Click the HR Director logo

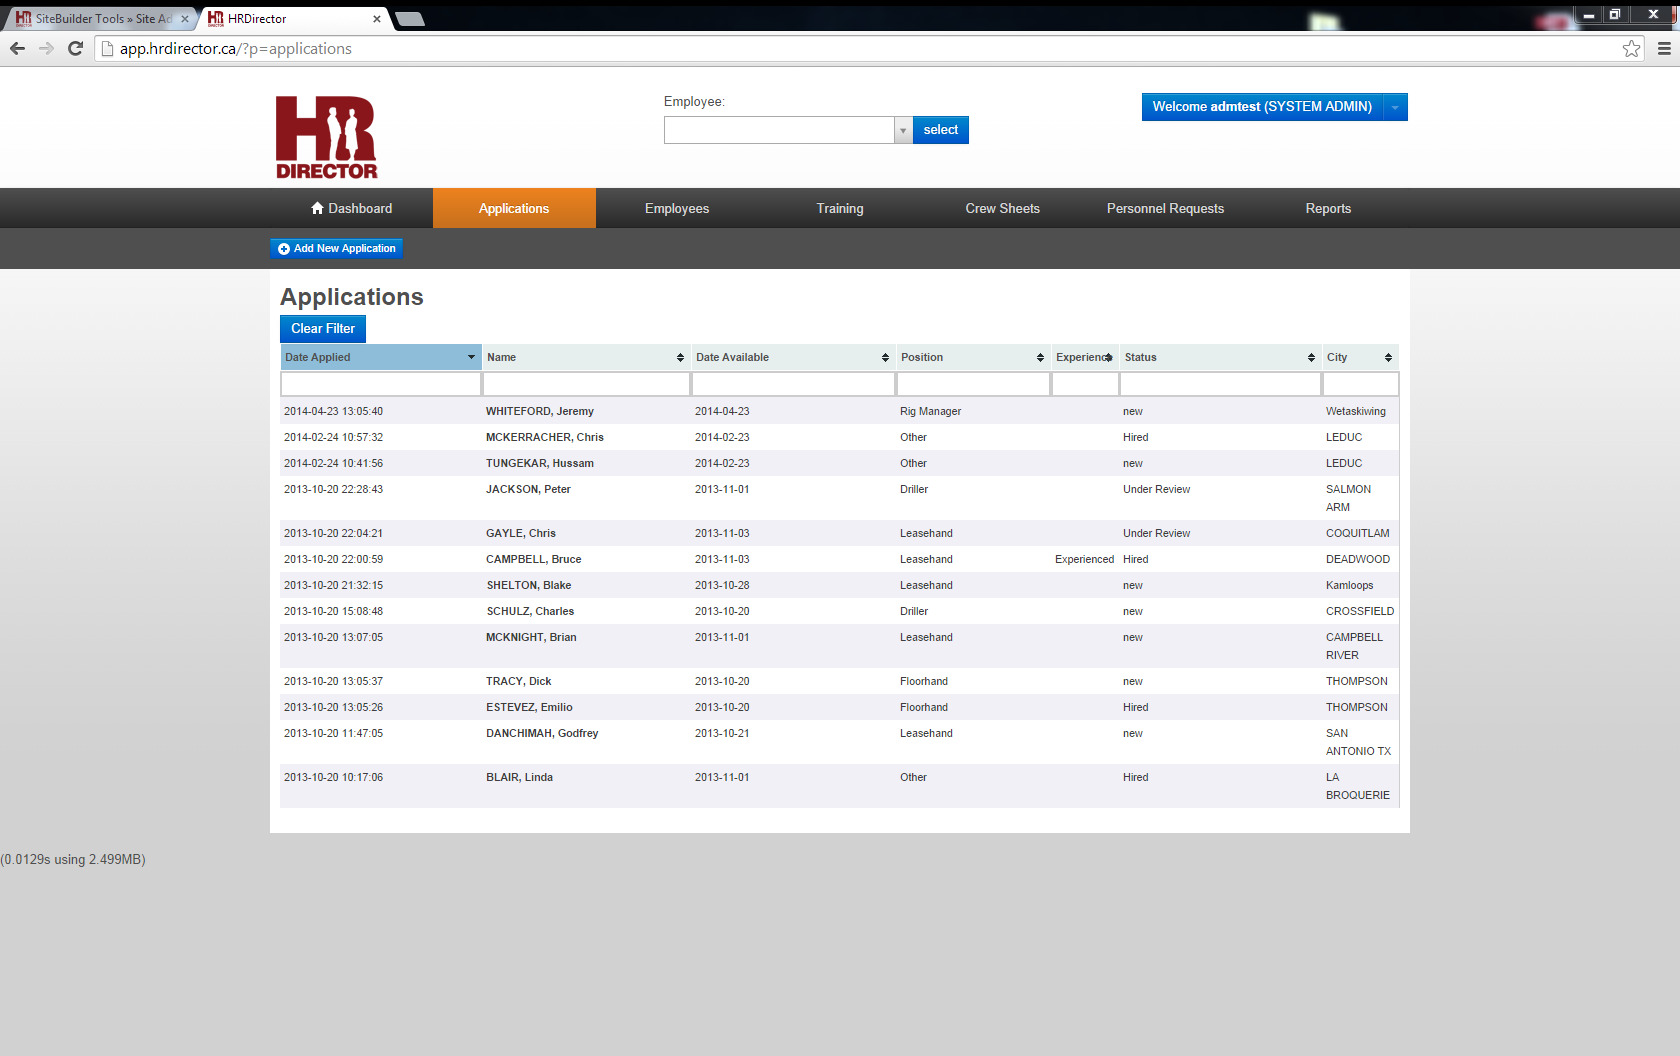pyautogui.click(x=326, y=137)
